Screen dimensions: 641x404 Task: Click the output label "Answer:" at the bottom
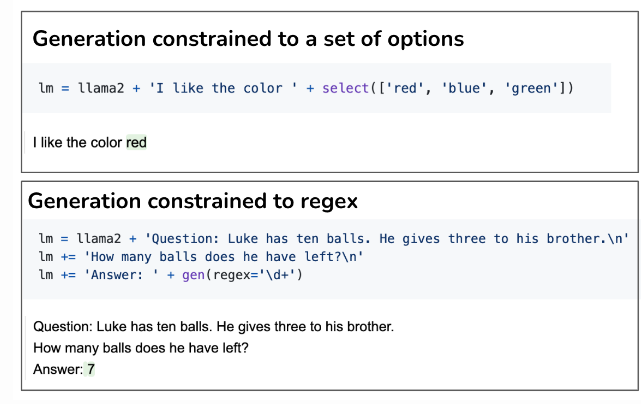pyautogui.click(x=57, y=369)
